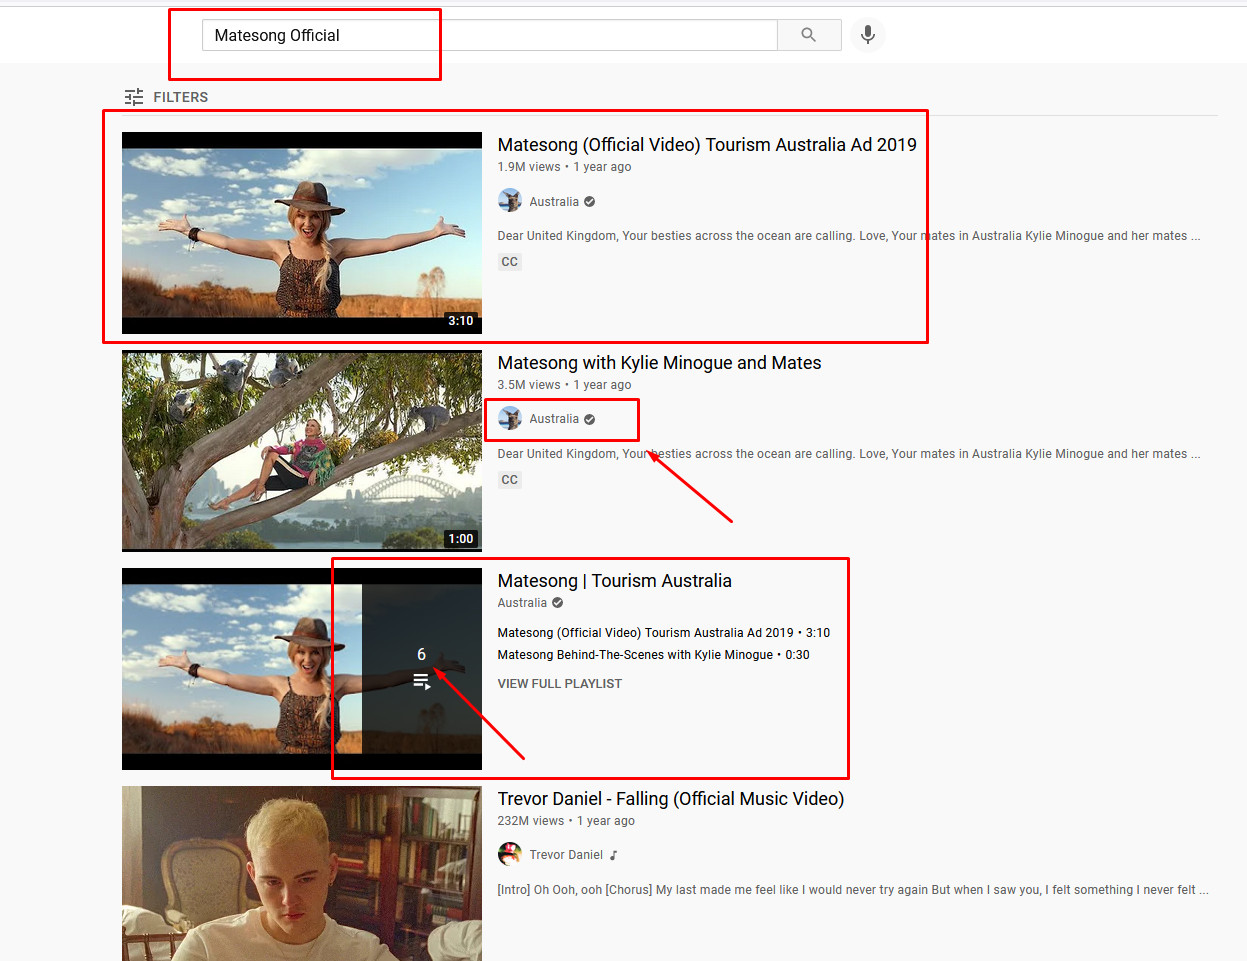This screenshot has width=1247, height=961.
Task: Click VIEW FULL PLAYLIST
Action: tap(559, 684)
